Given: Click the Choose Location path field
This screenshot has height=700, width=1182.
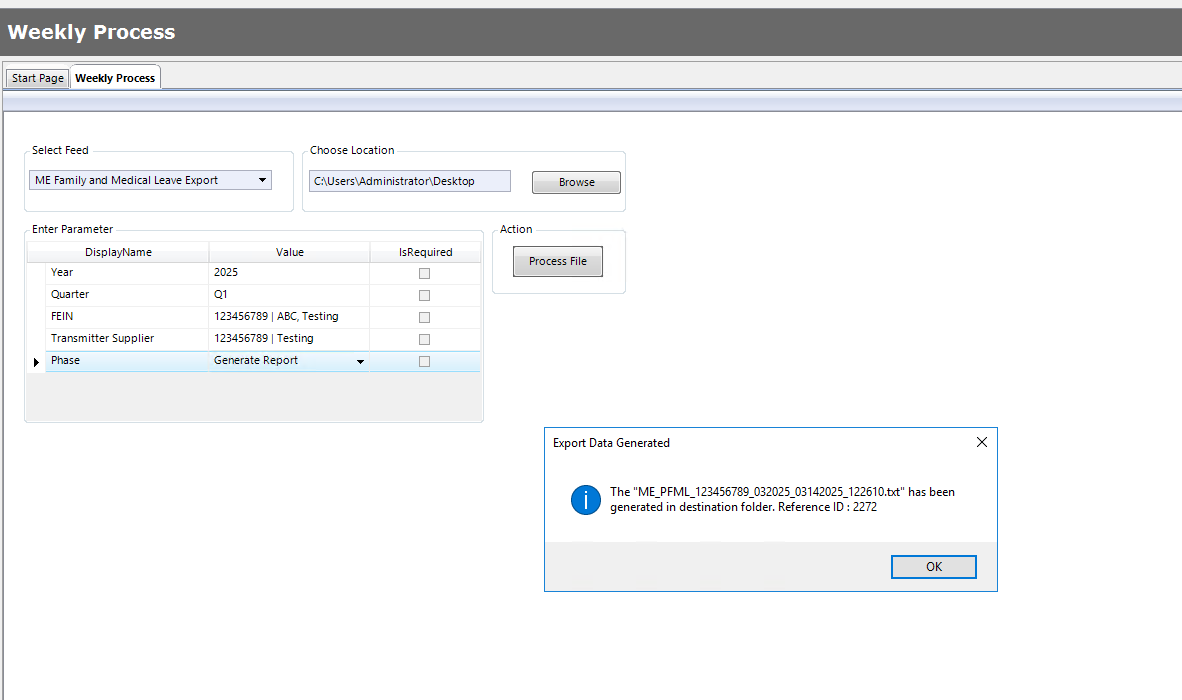Looking at the screenshot, I should click(409, 181).
